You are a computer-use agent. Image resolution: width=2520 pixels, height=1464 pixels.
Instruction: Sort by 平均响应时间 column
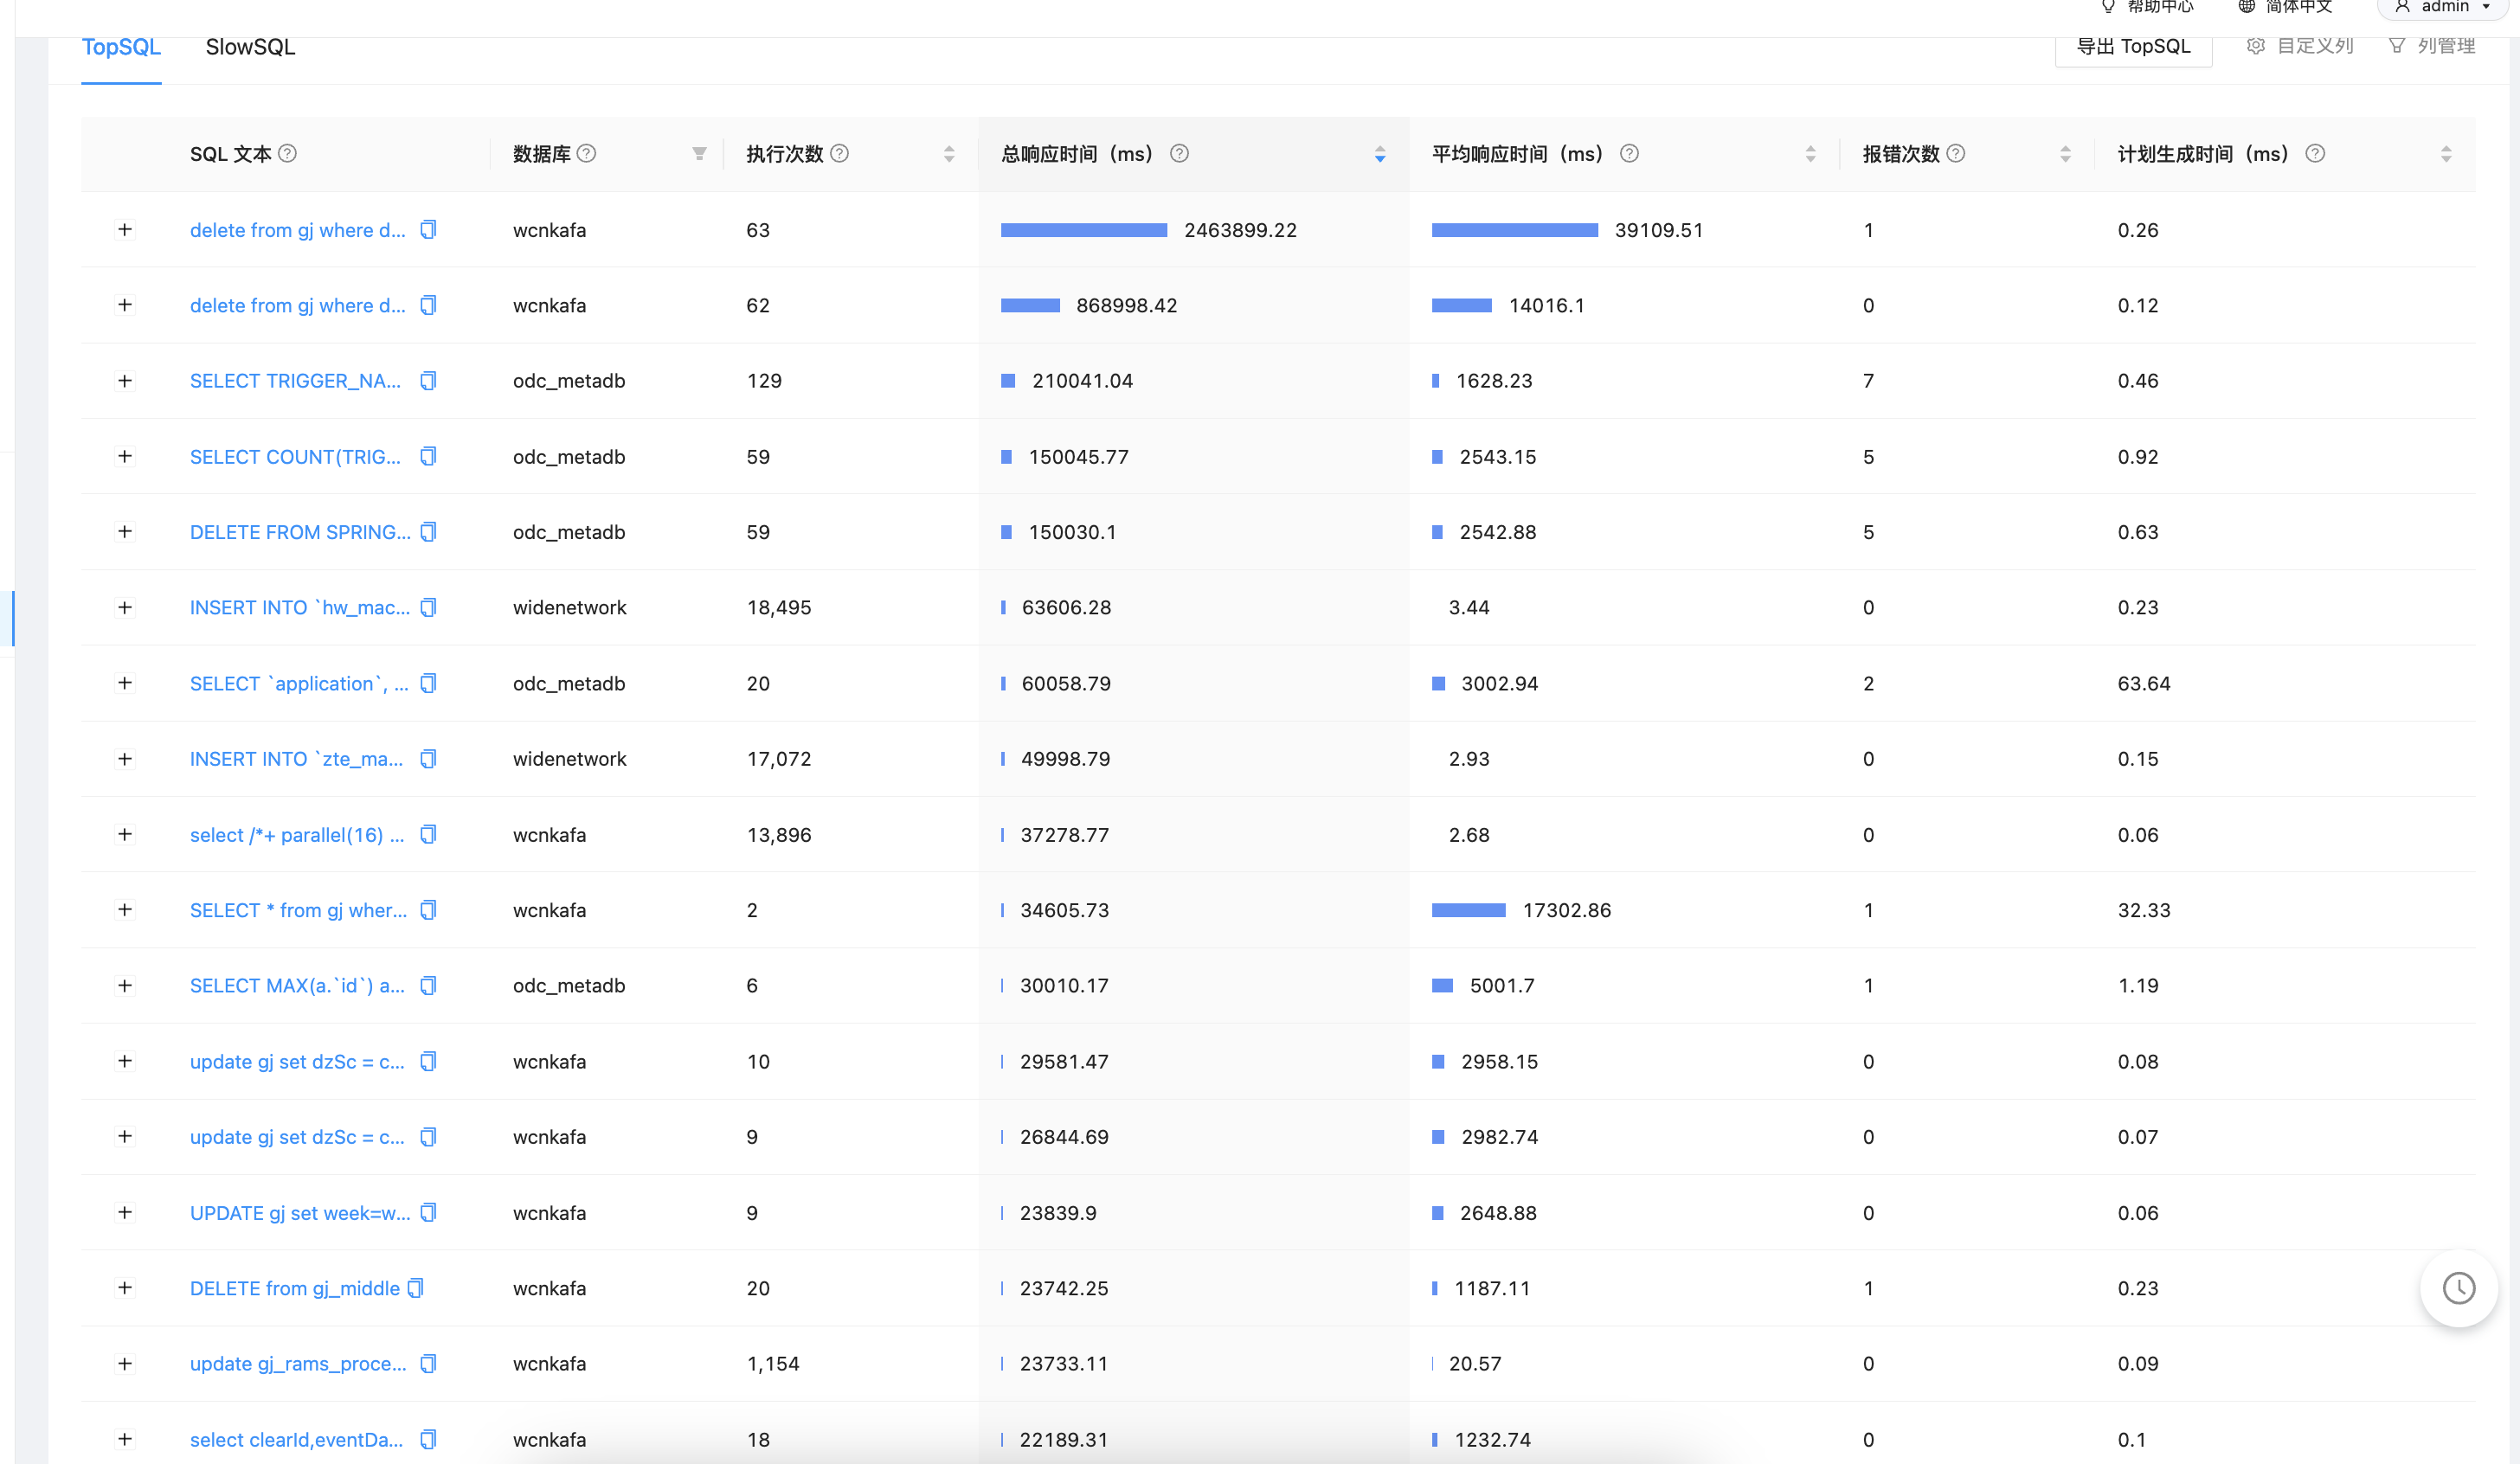(1810, 154)
